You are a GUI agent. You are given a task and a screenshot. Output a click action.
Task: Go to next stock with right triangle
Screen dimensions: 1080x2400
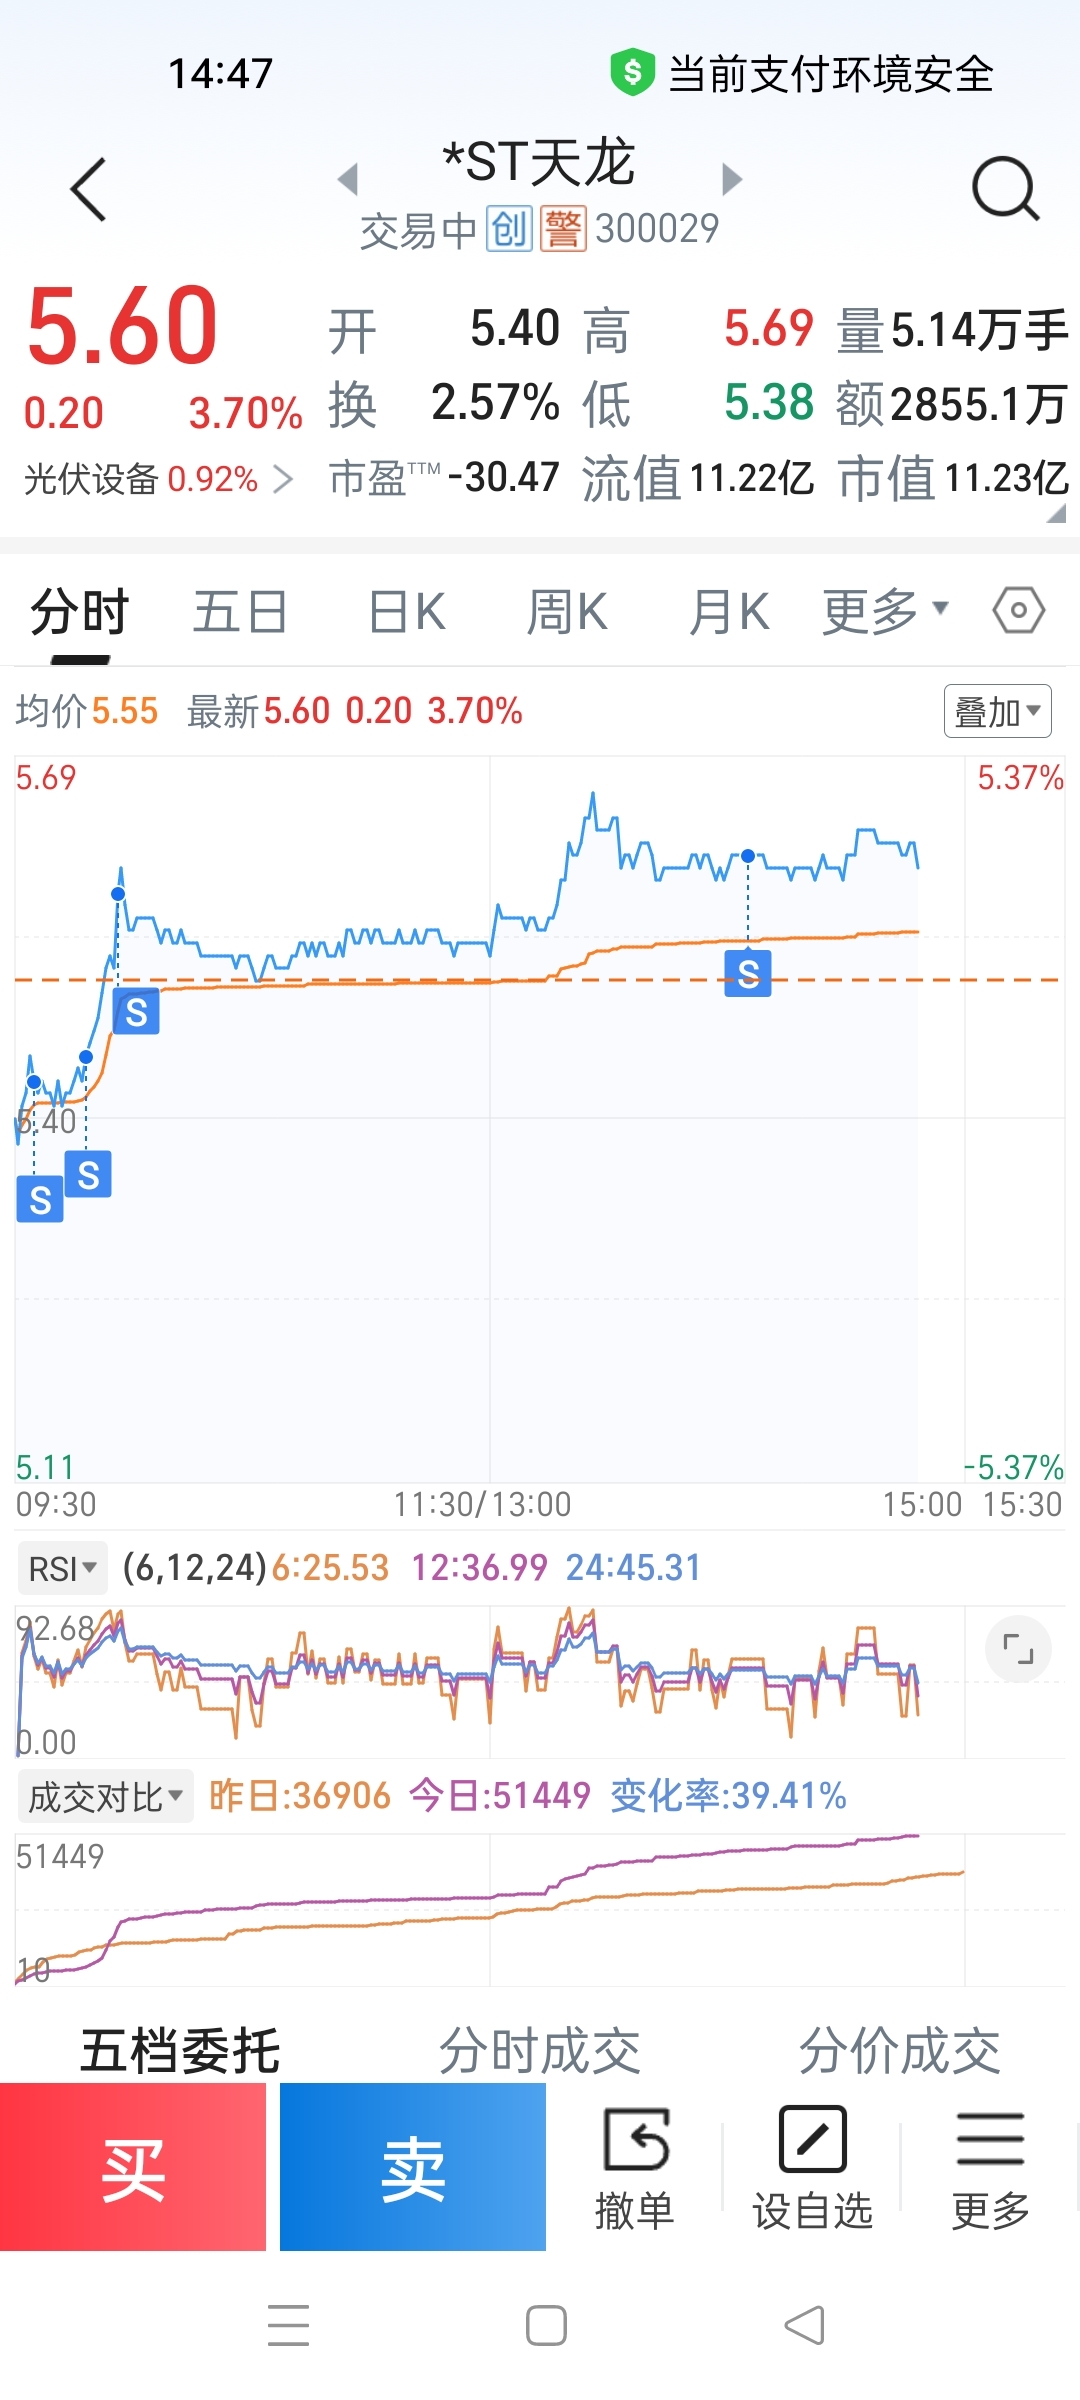pyautogui.click(x=732, y=180)
